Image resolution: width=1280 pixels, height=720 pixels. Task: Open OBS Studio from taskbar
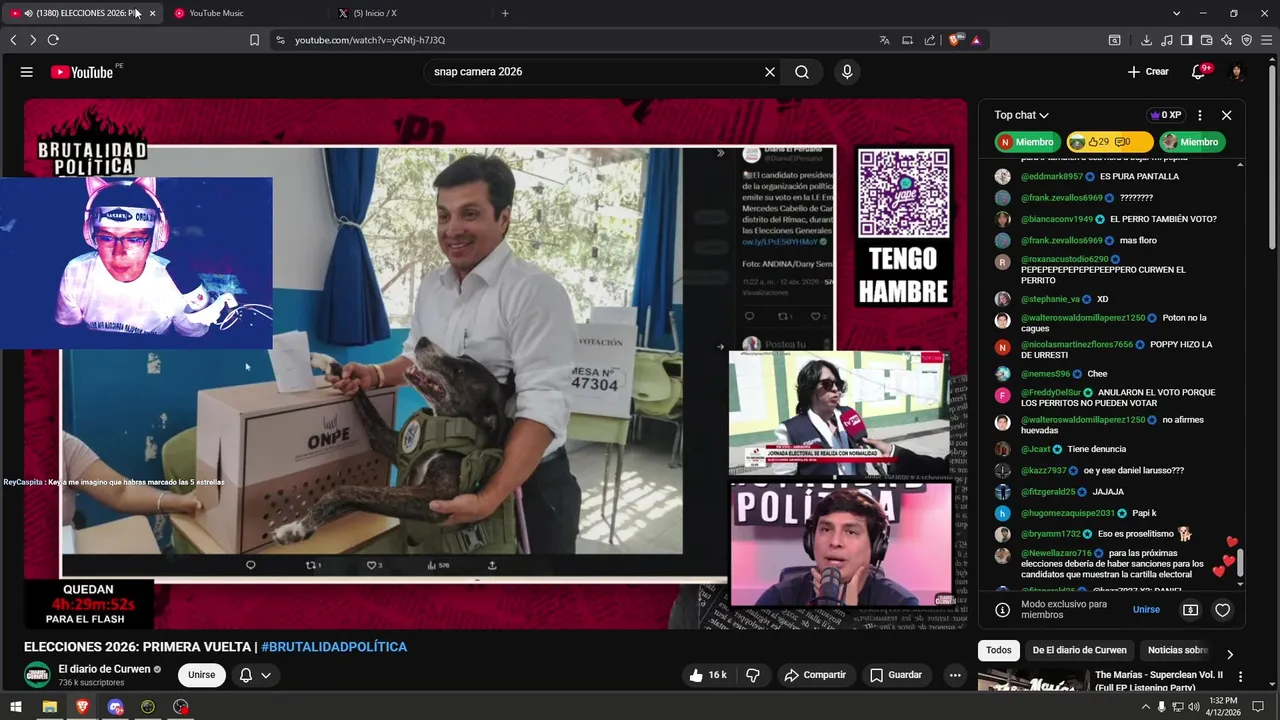tap(181, 707)
